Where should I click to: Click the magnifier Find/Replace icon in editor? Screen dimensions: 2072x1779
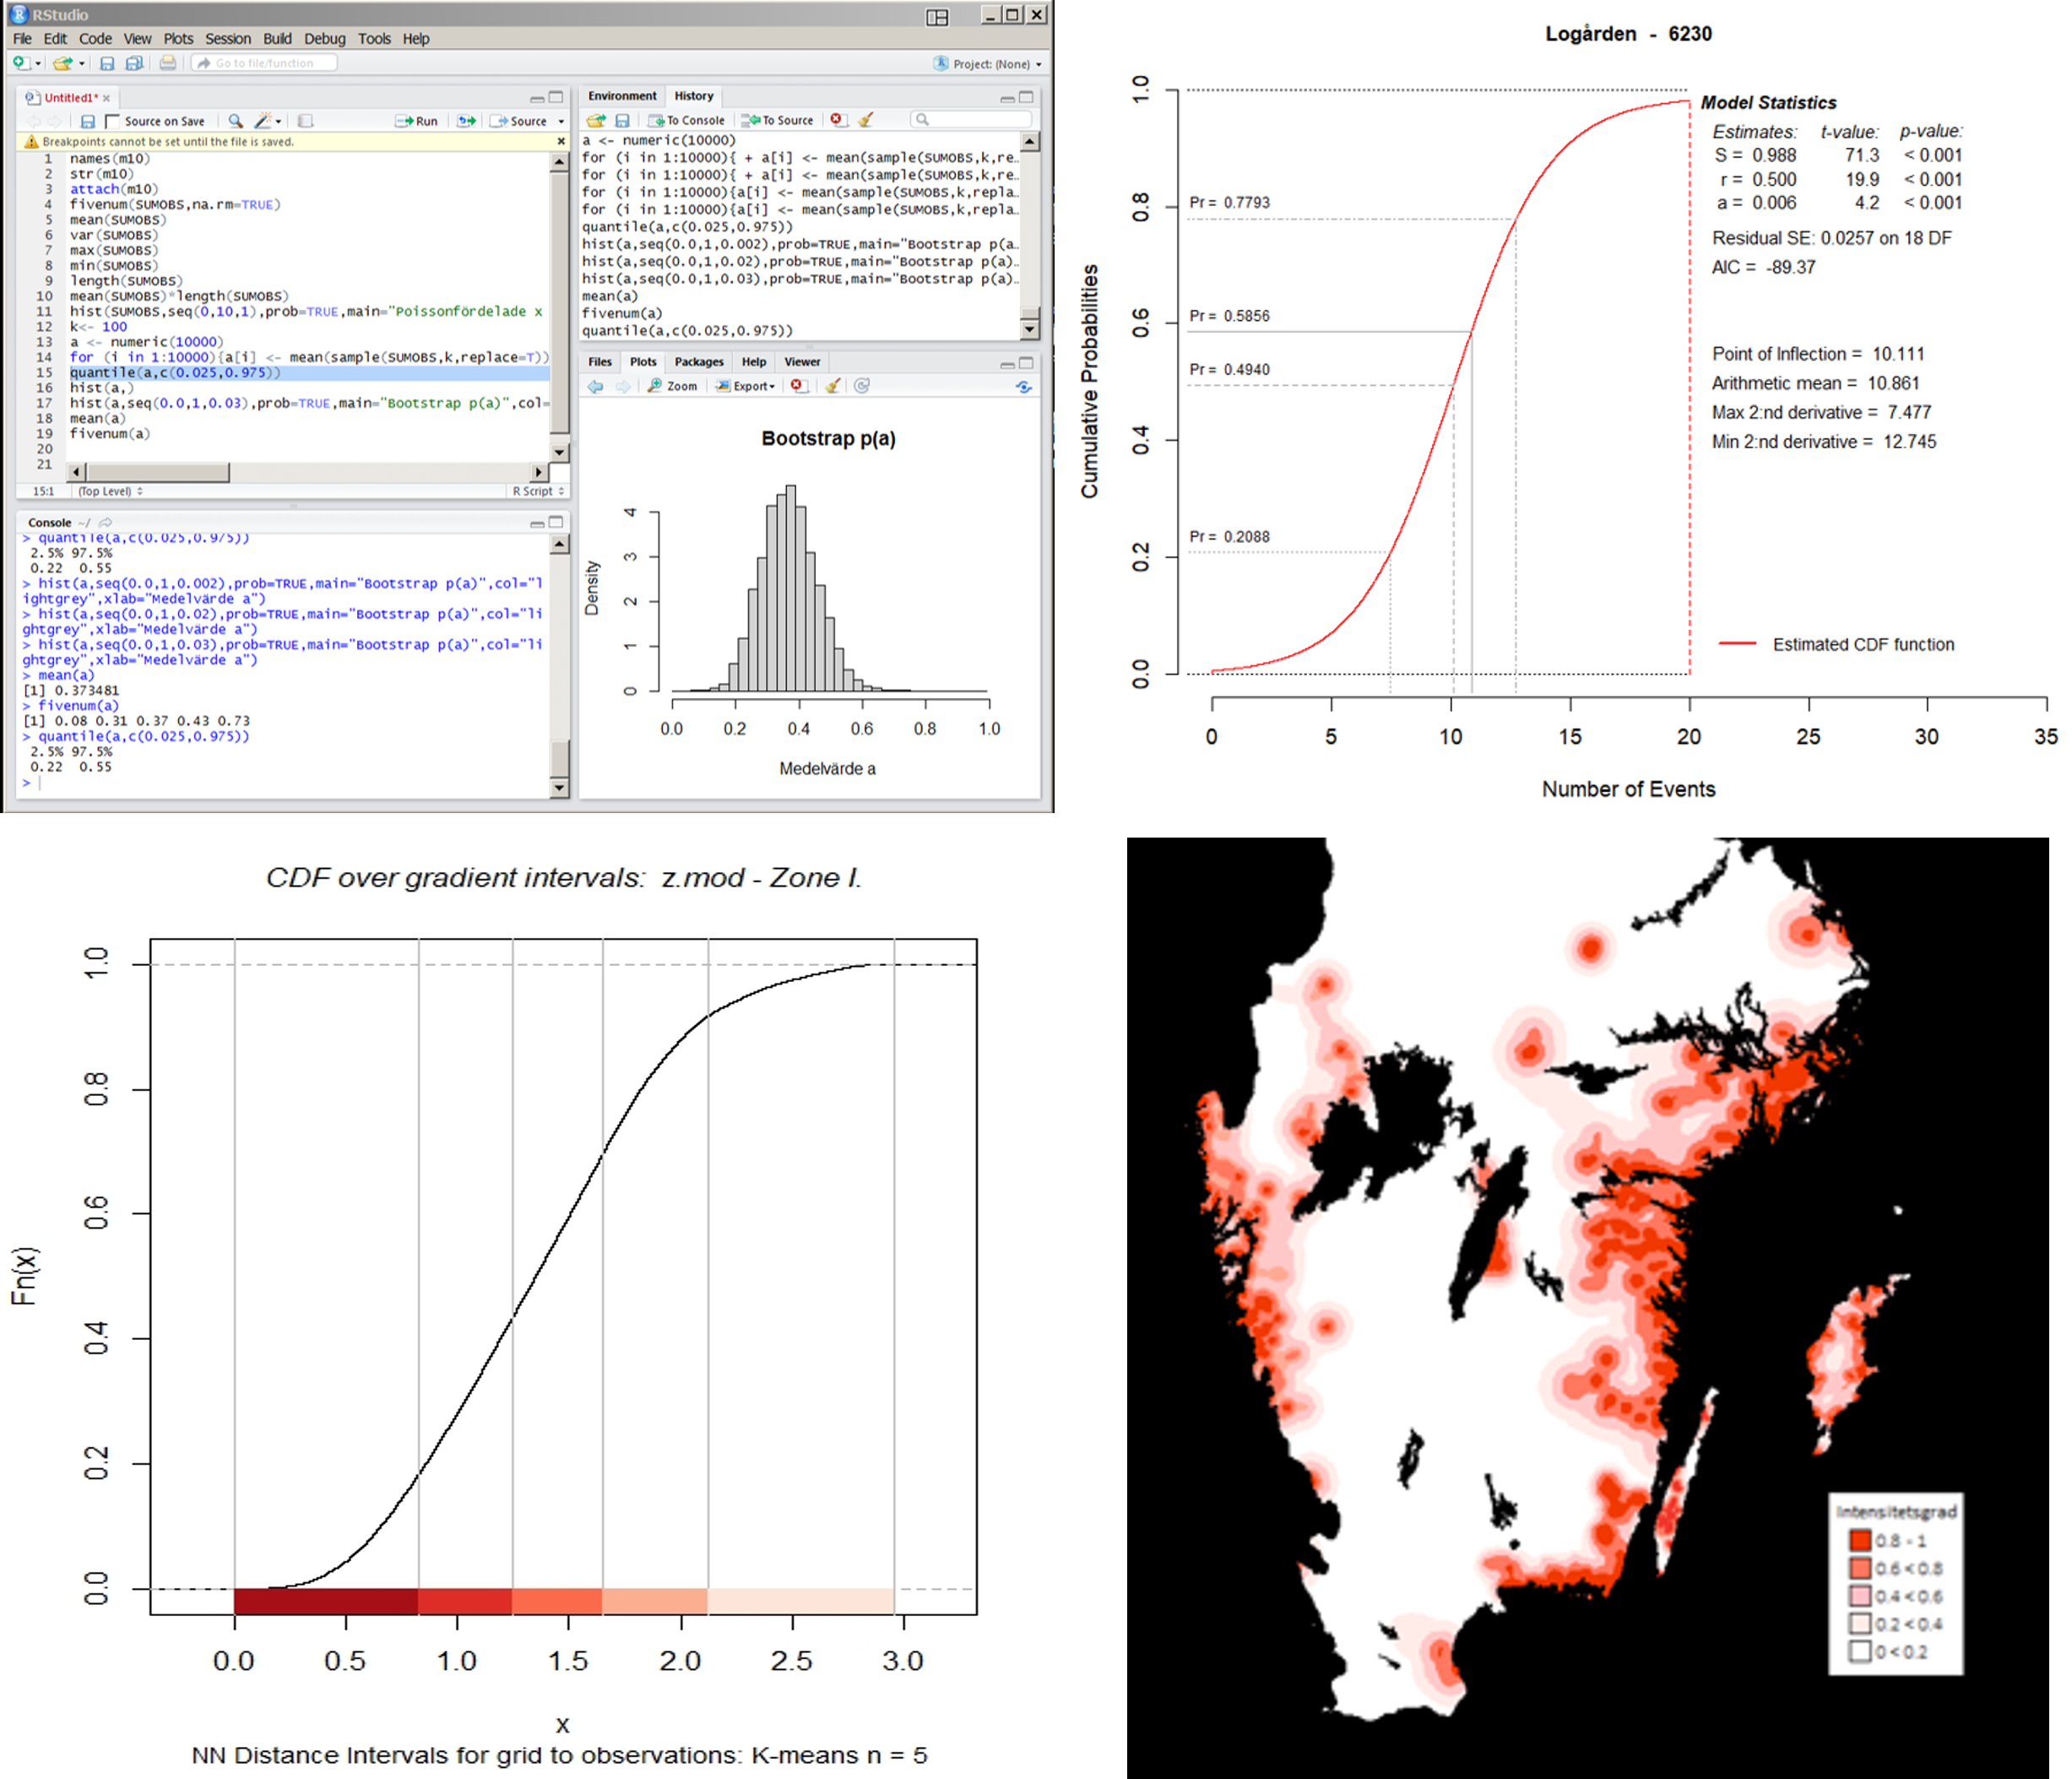[235, 121]
